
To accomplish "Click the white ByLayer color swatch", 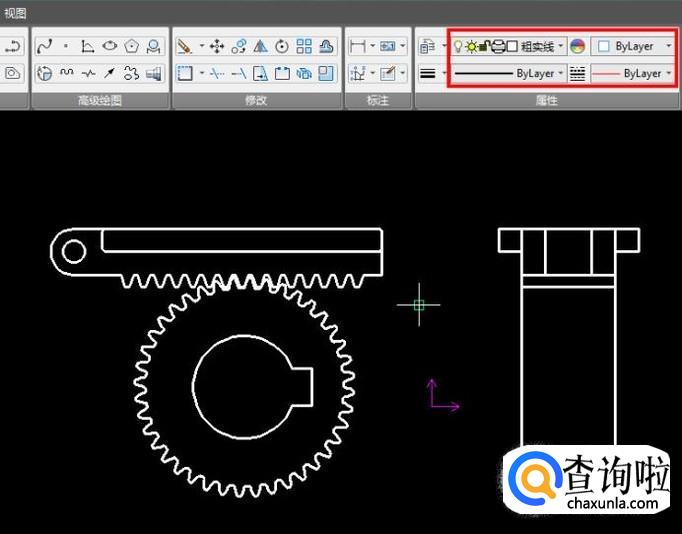I will pyautogui.click(x=603, y=46).
